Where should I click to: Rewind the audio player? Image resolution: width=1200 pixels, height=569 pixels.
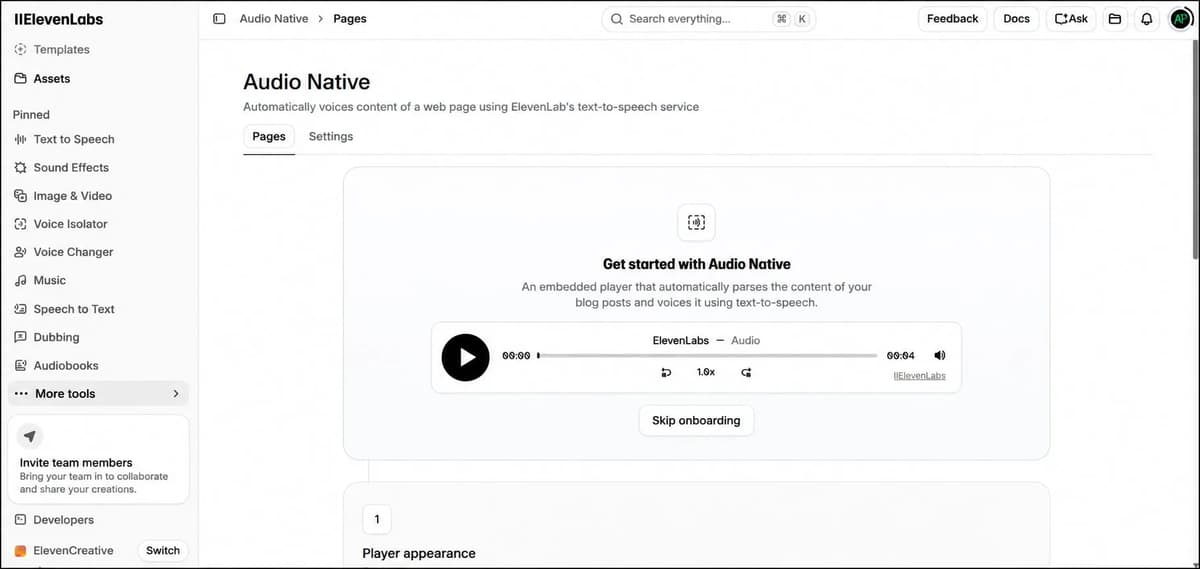coord(666,372)
